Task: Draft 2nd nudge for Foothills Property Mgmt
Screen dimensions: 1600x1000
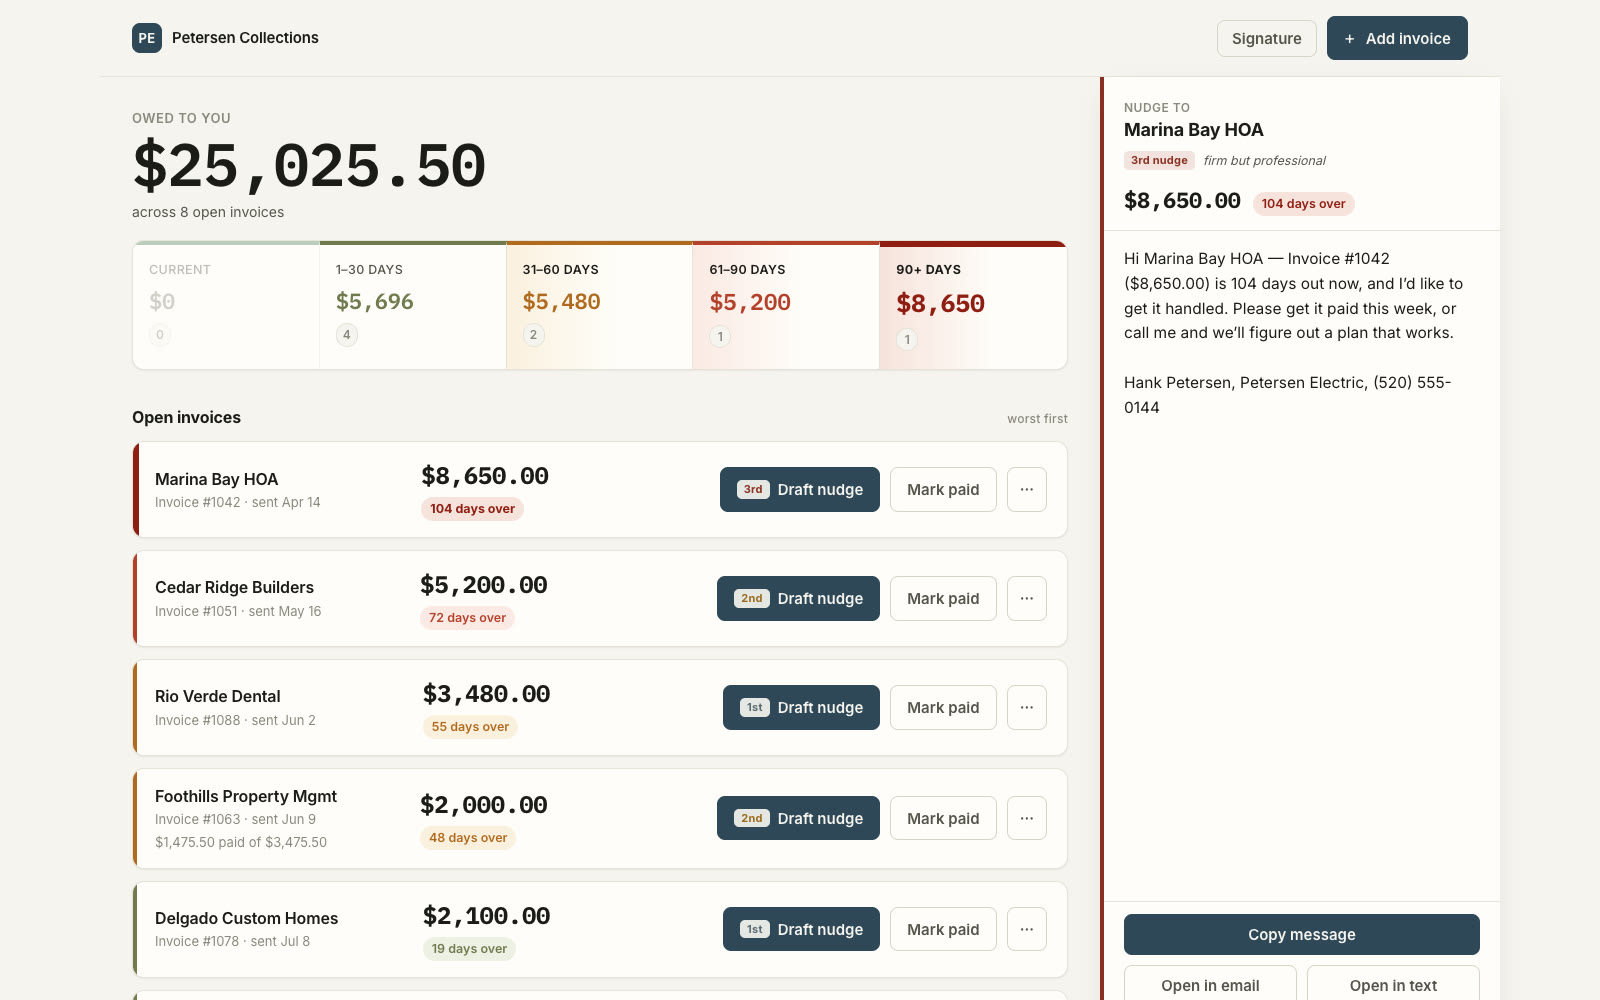Action: point(798,819)
